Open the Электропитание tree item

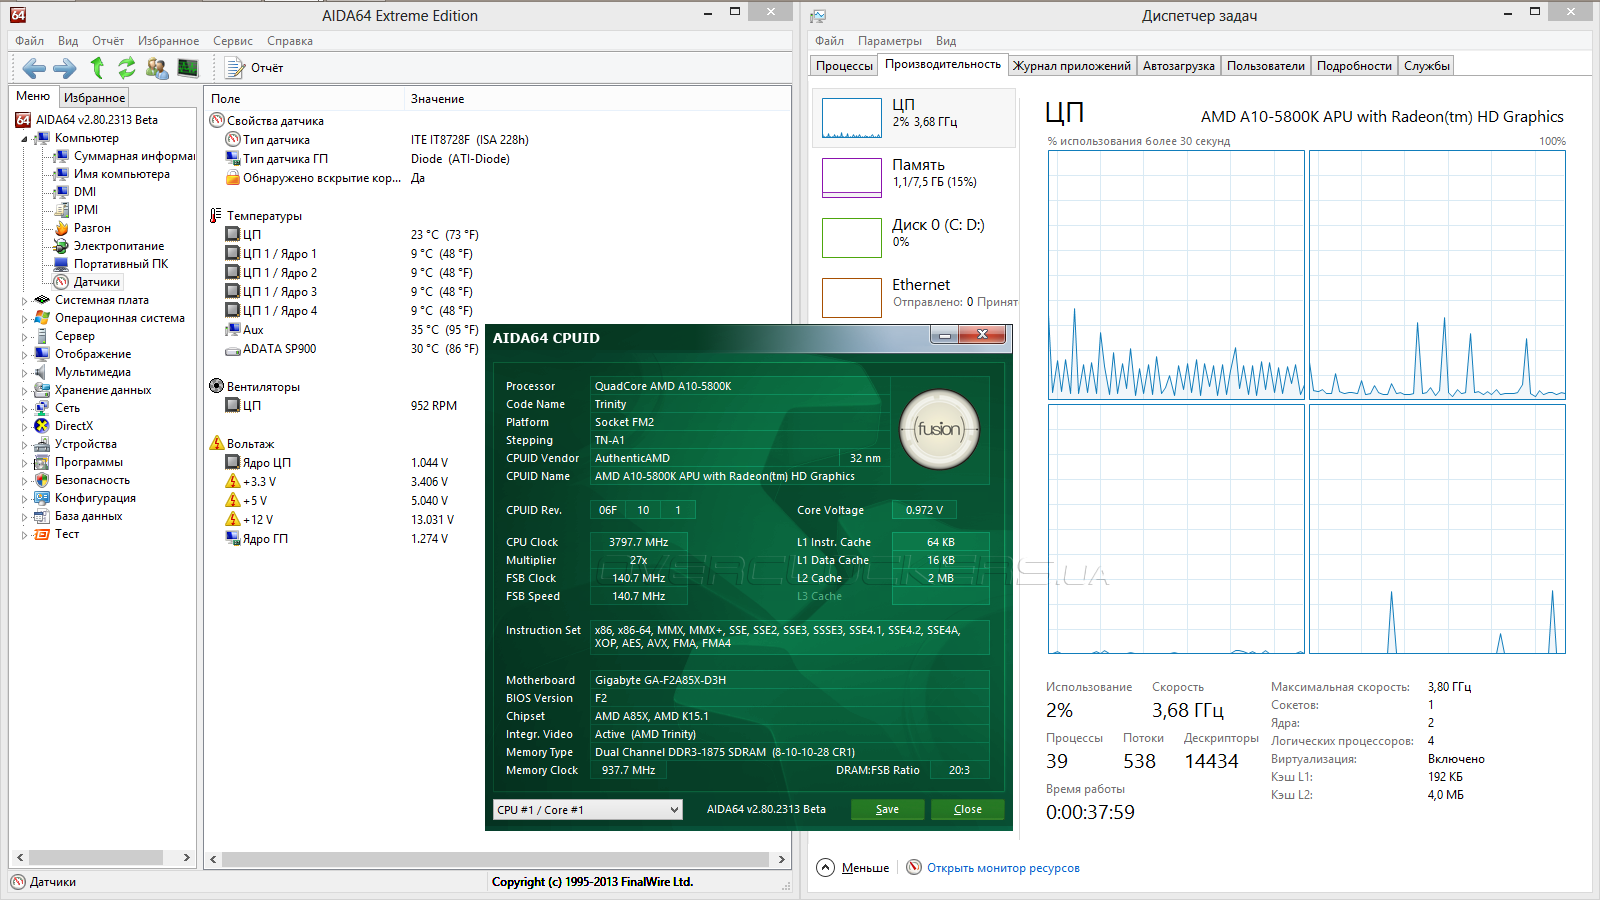pos(110,246)
